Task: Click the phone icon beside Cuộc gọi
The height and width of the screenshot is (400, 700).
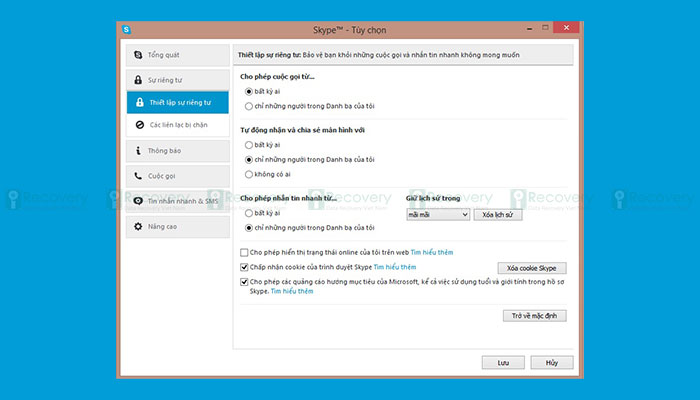Action: point(138,176)
